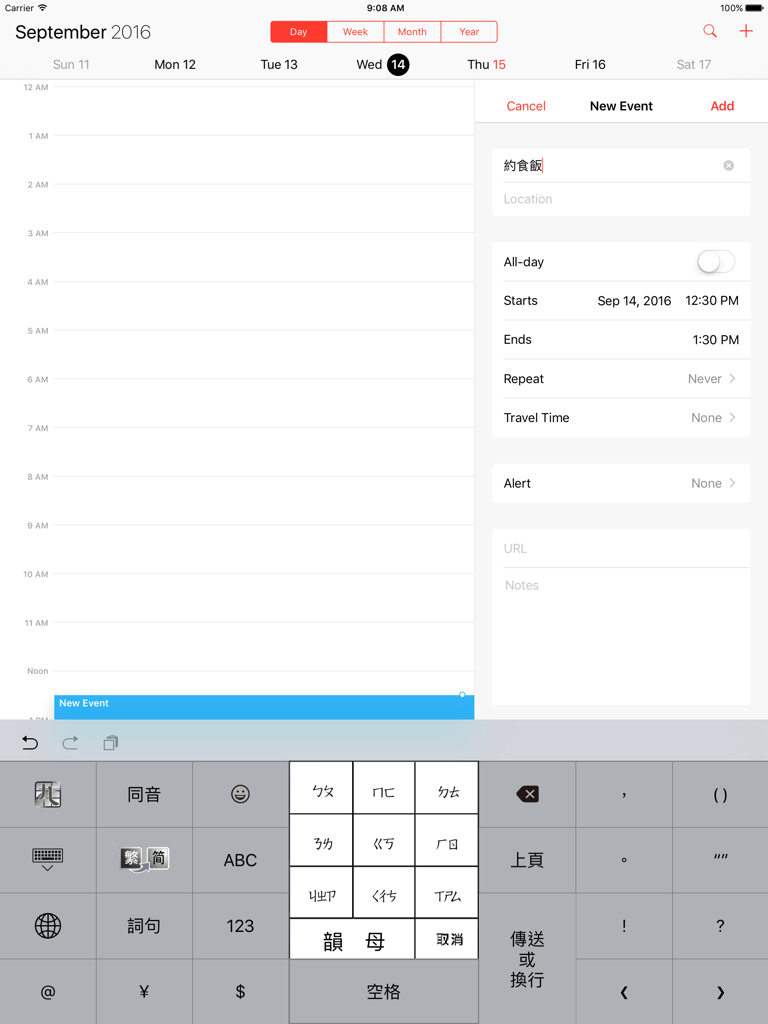The height and width of the screenshot is (1024, 768).
Task: Clear the event title text field
Action: pyautogui.click(x=728, y=166)
